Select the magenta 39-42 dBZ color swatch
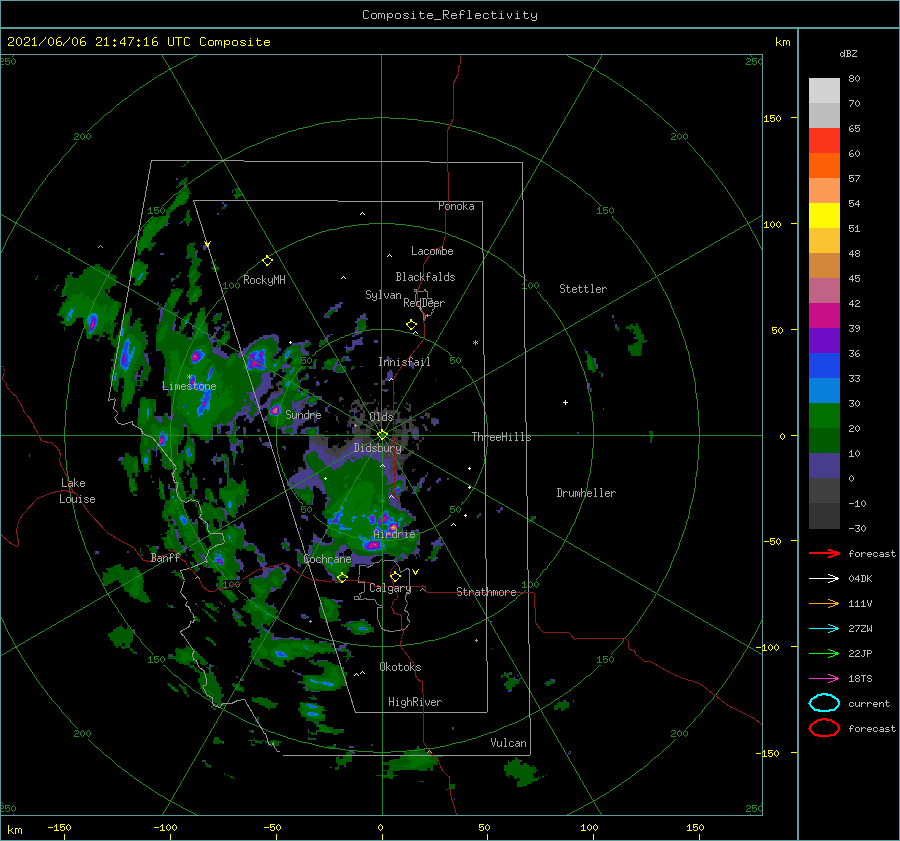The width and height of the screenshot is (900, 841). coord(824,316)
